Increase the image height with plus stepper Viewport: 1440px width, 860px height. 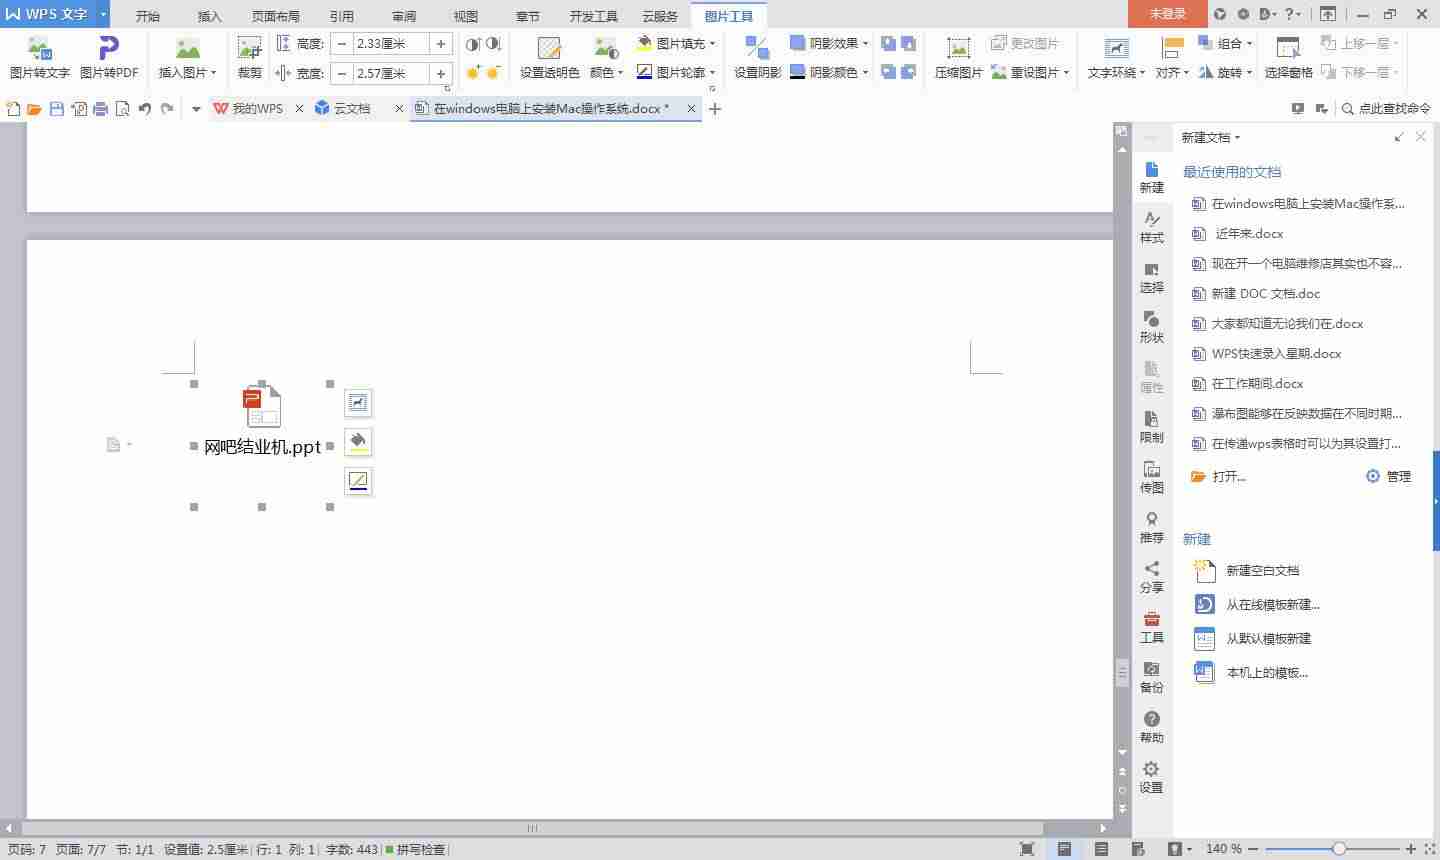point(441,44)
